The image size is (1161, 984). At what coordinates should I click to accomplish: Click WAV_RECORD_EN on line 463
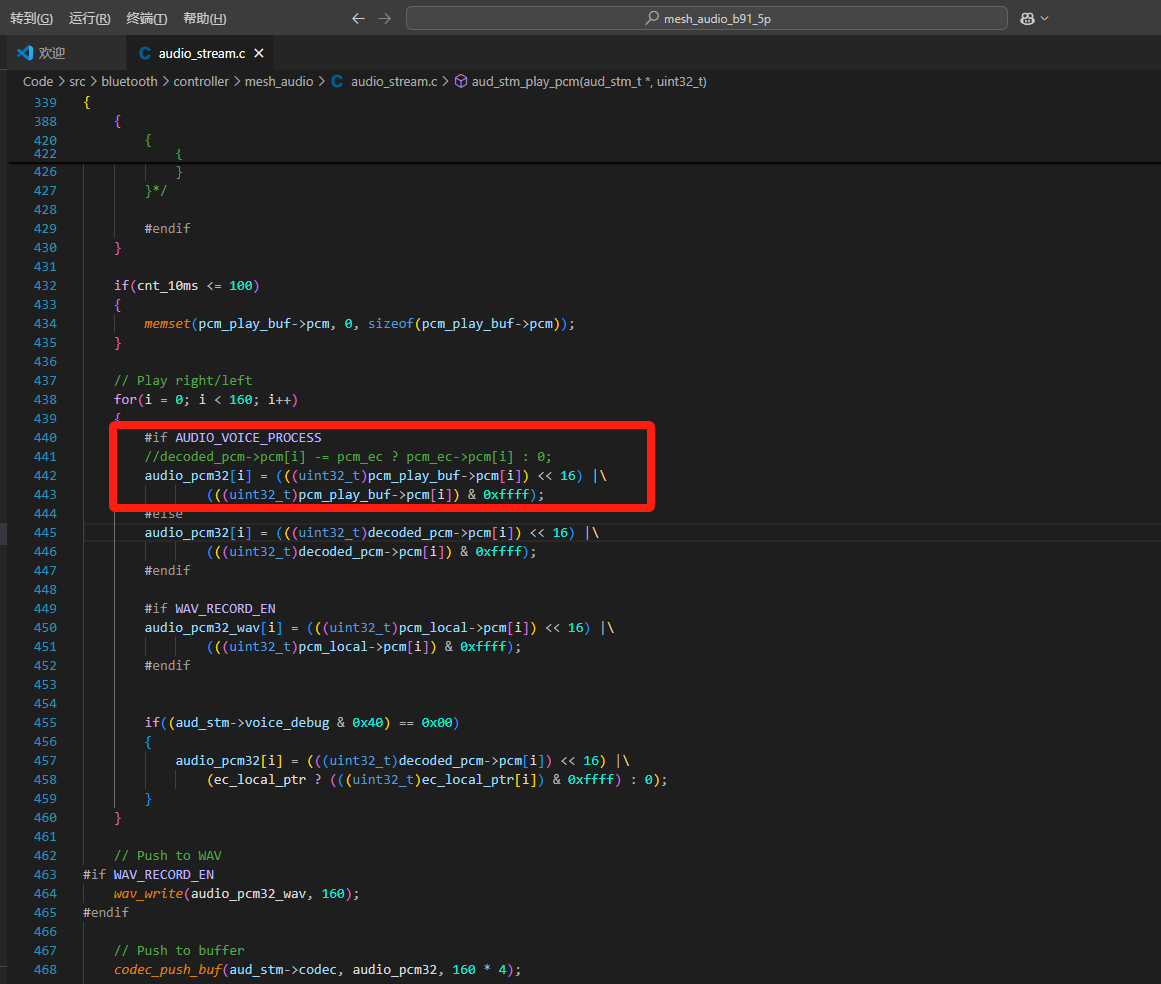click(x=164, y=875)
